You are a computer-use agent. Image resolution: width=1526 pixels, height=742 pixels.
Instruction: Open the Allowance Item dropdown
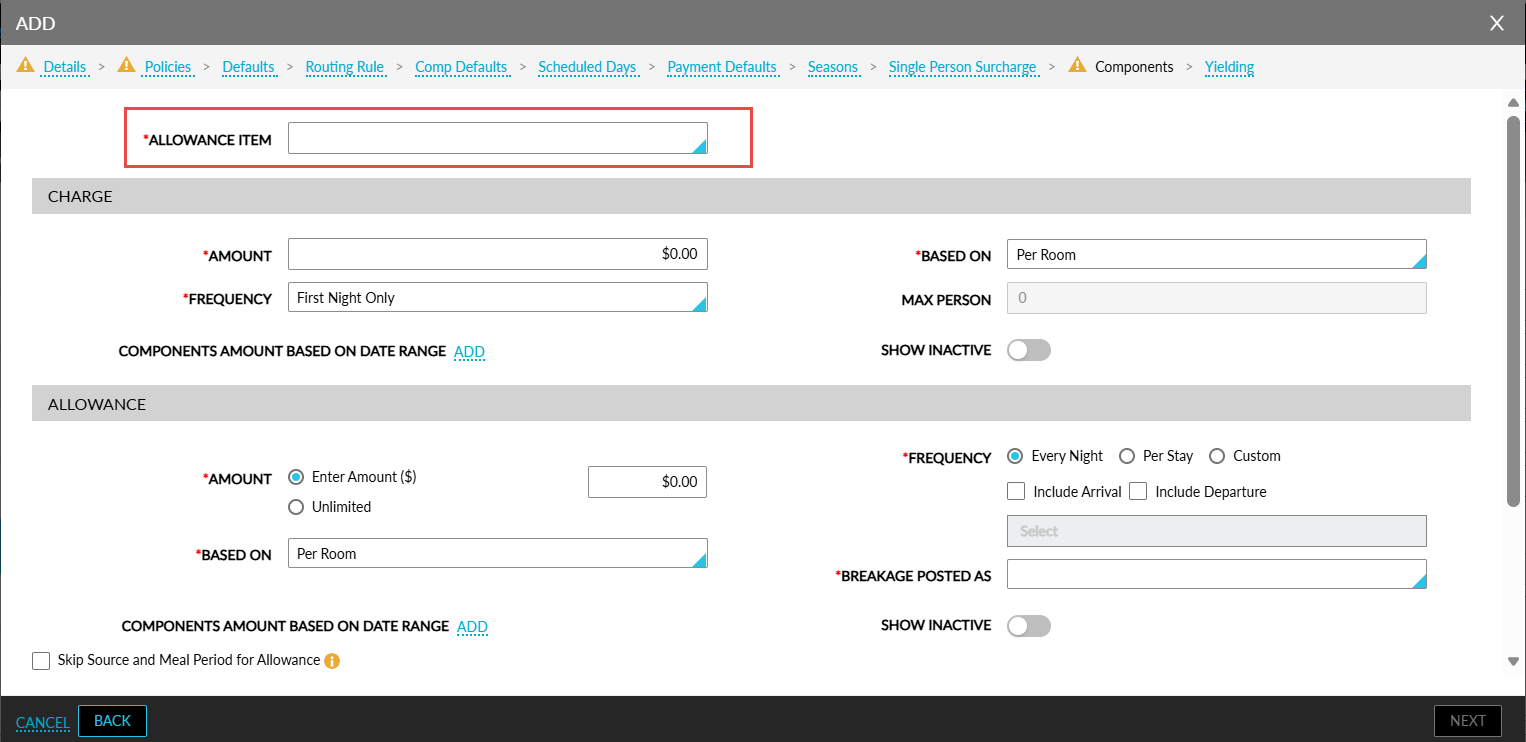click(x=497, y=139)
